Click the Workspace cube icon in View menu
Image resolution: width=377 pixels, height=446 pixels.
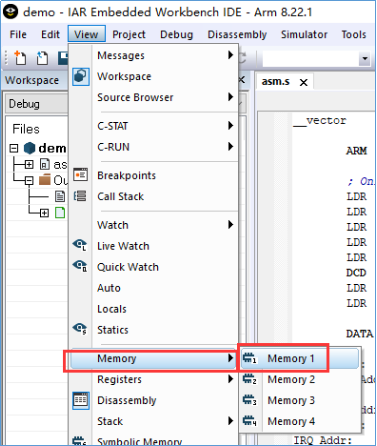(x=81, y=76)
